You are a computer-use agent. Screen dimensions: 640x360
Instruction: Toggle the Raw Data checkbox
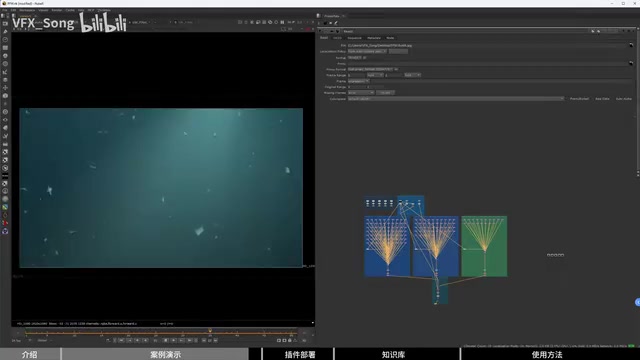click(x=602, y=99)
